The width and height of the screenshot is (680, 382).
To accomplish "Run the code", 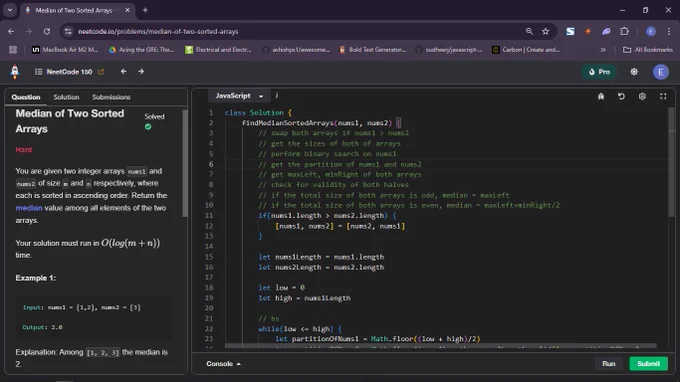I will click(608, 364).
